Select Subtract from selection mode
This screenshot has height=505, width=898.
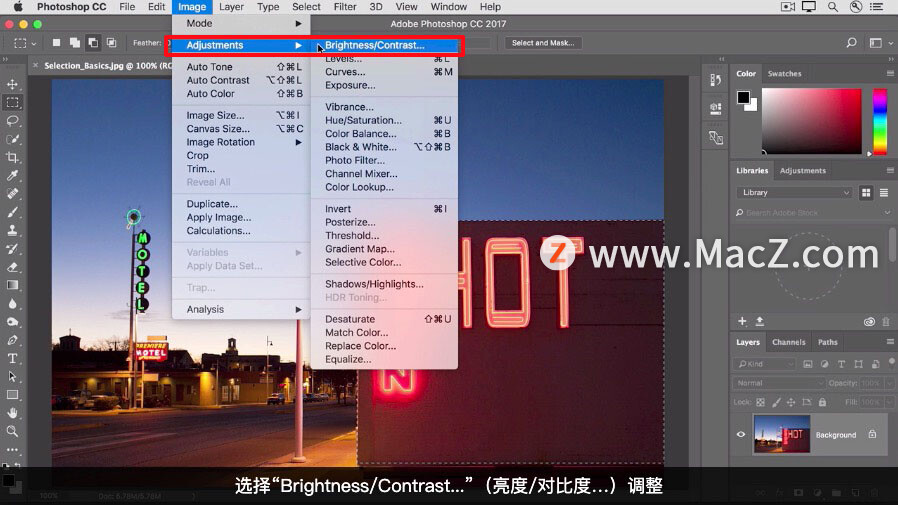[93, 43]
